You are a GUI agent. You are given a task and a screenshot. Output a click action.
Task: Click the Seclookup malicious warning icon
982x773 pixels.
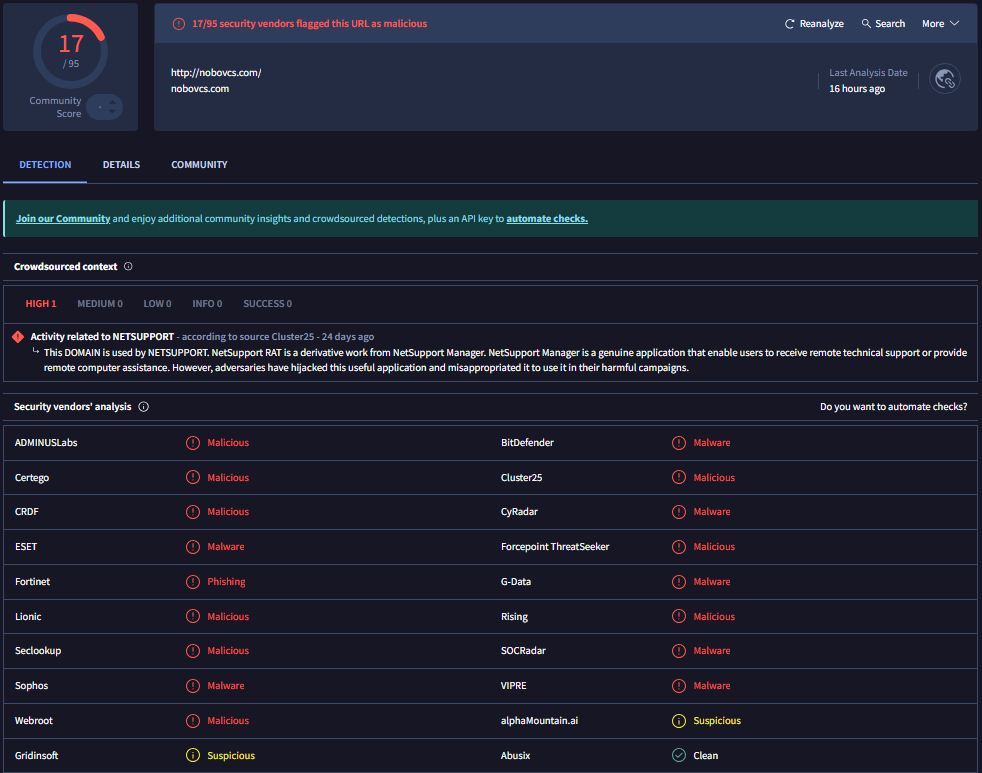(193, 651)
